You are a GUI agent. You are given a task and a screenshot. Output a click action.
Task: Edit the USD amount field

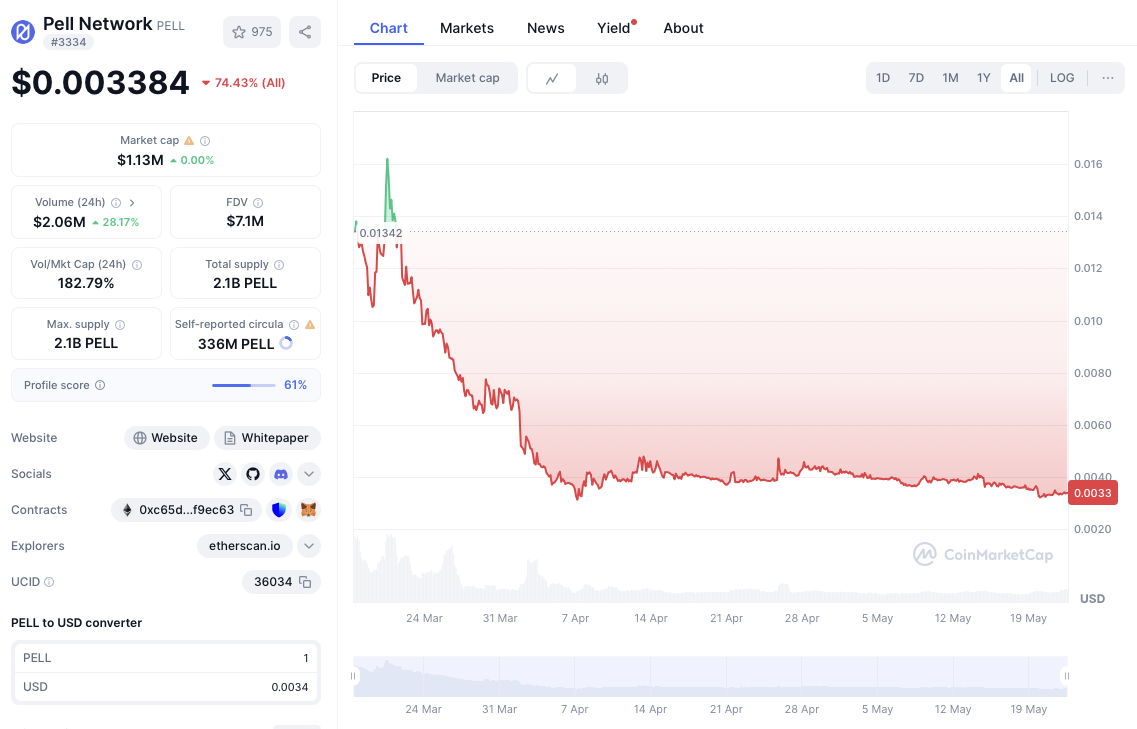[166, 687]
